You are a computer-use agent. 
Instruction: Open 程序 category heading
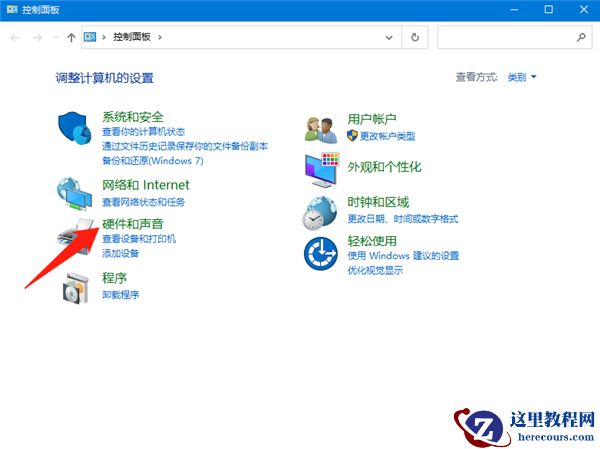tap(114, 278)
